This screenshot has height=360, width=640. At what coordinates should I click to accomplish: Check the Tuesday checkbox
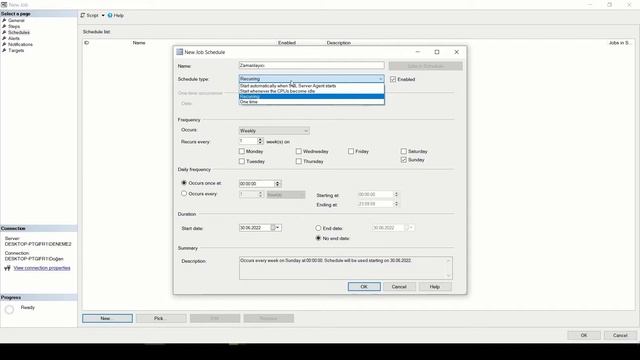(242, 162)
